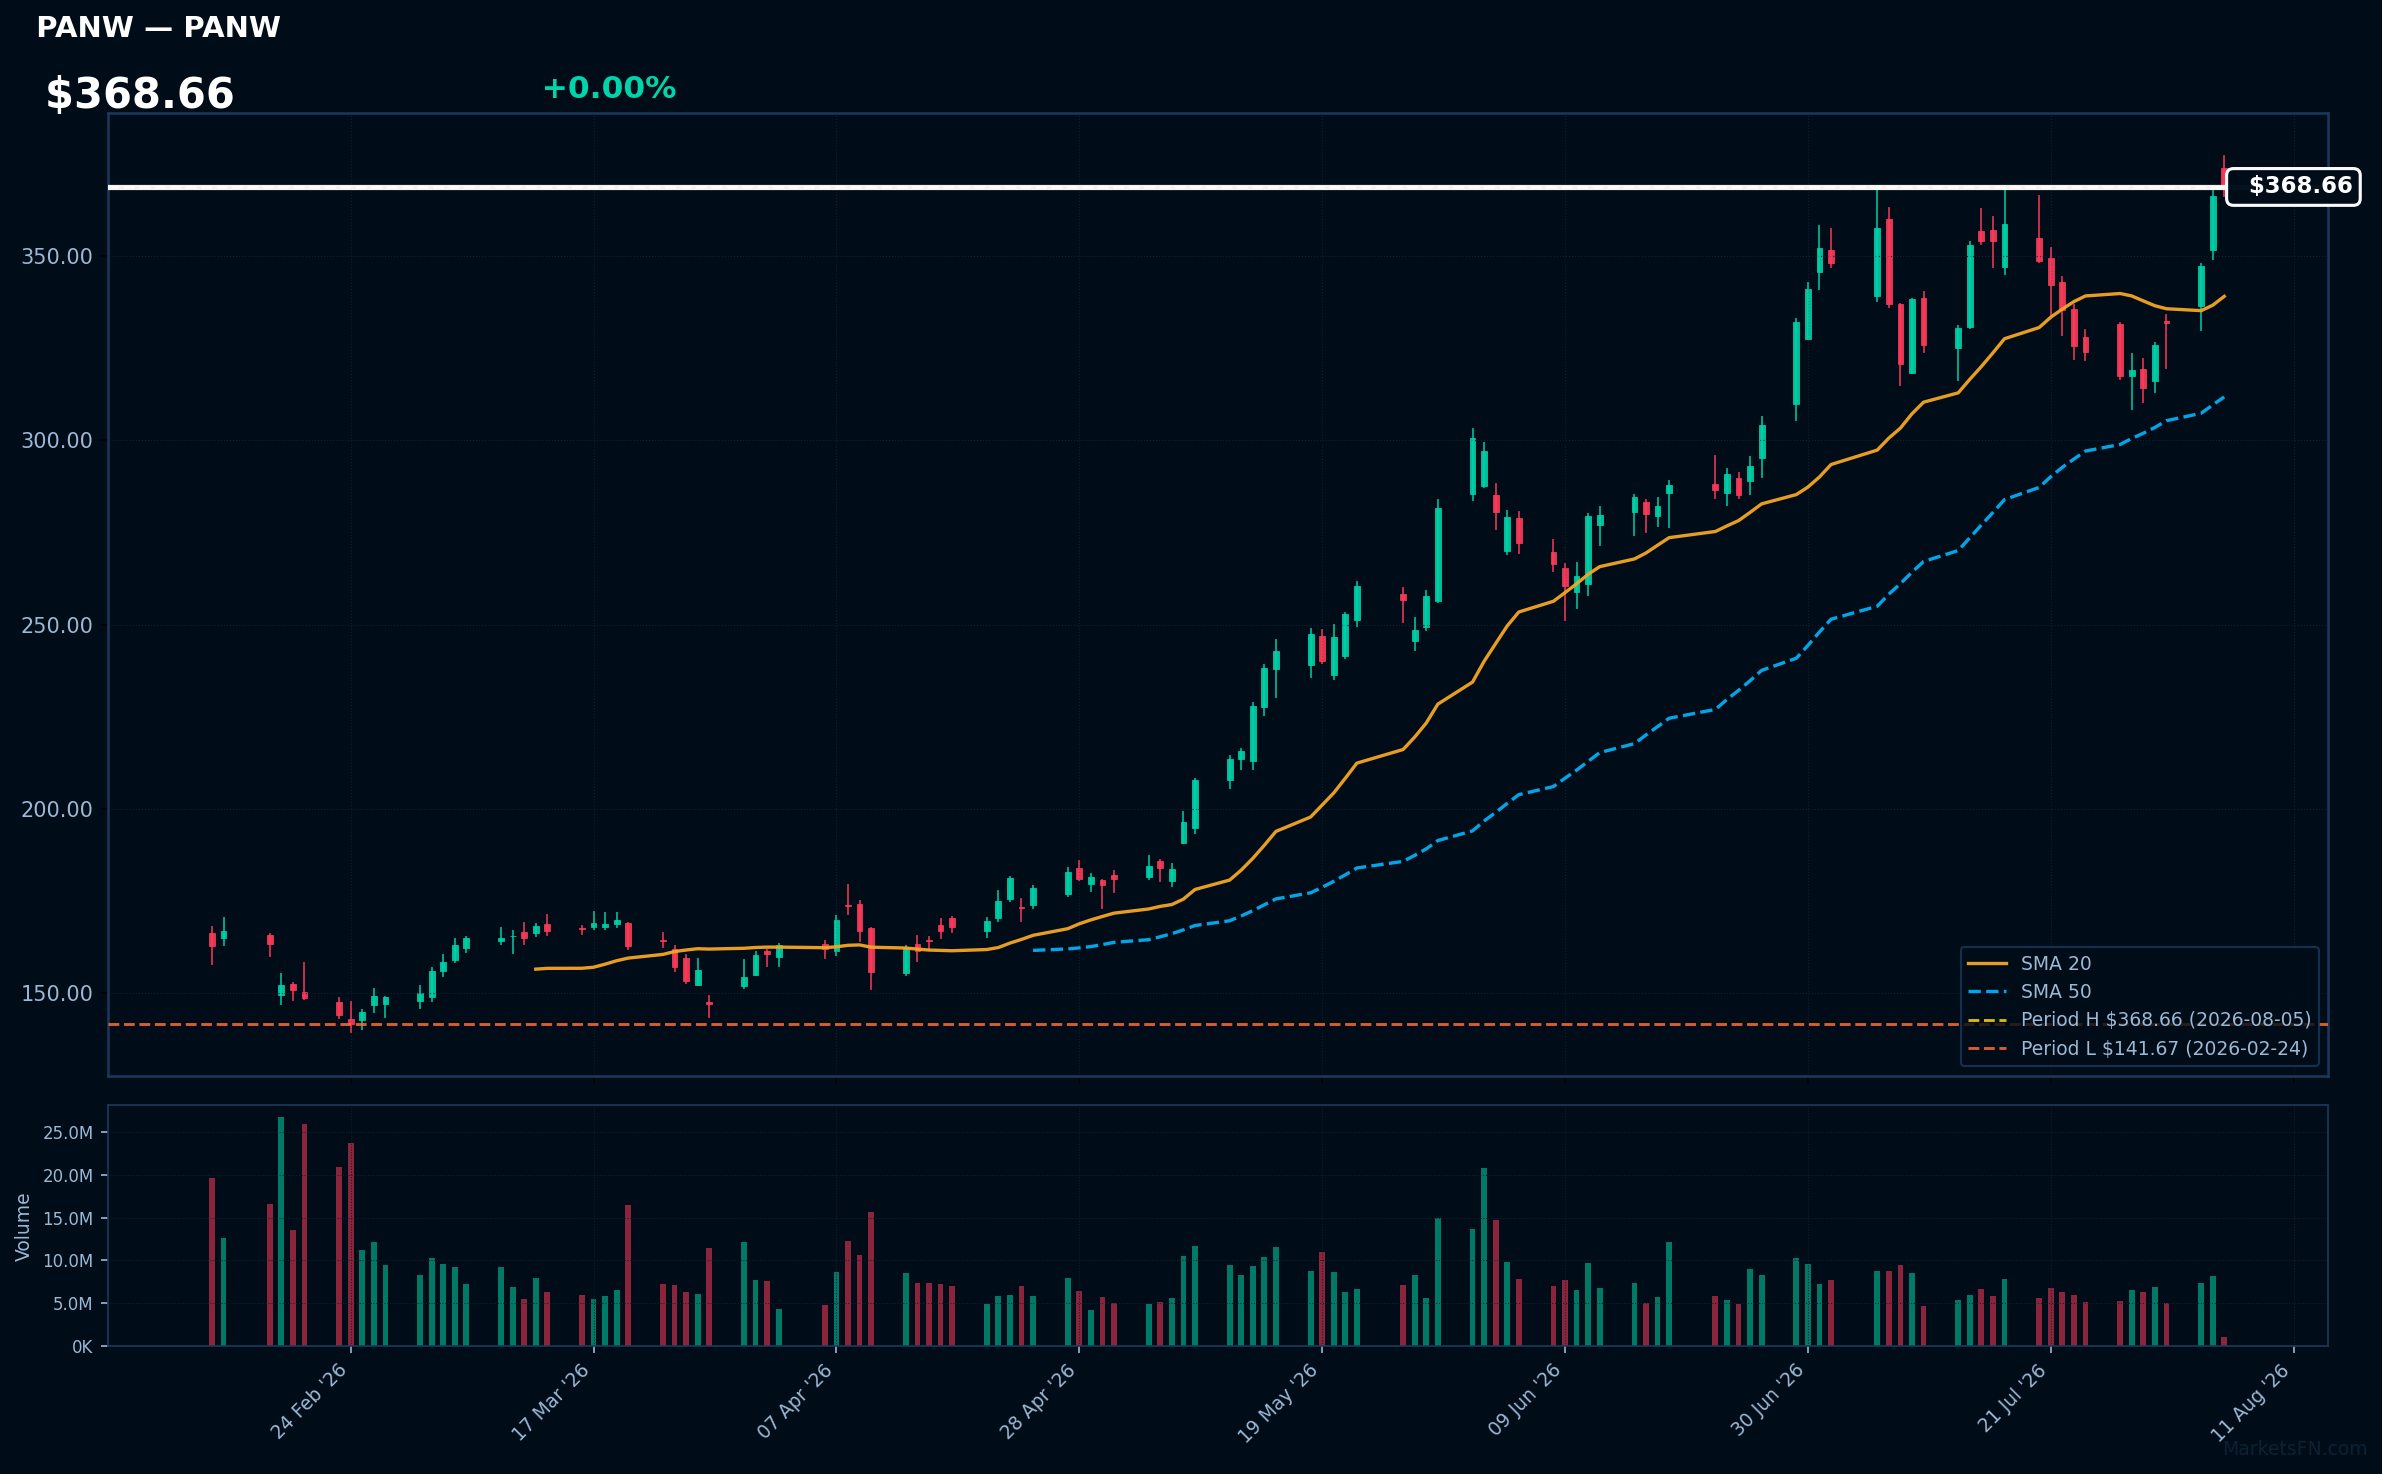Click the 0K volume axis label
2382x1474 pixels.
(x=82, y=1347)
